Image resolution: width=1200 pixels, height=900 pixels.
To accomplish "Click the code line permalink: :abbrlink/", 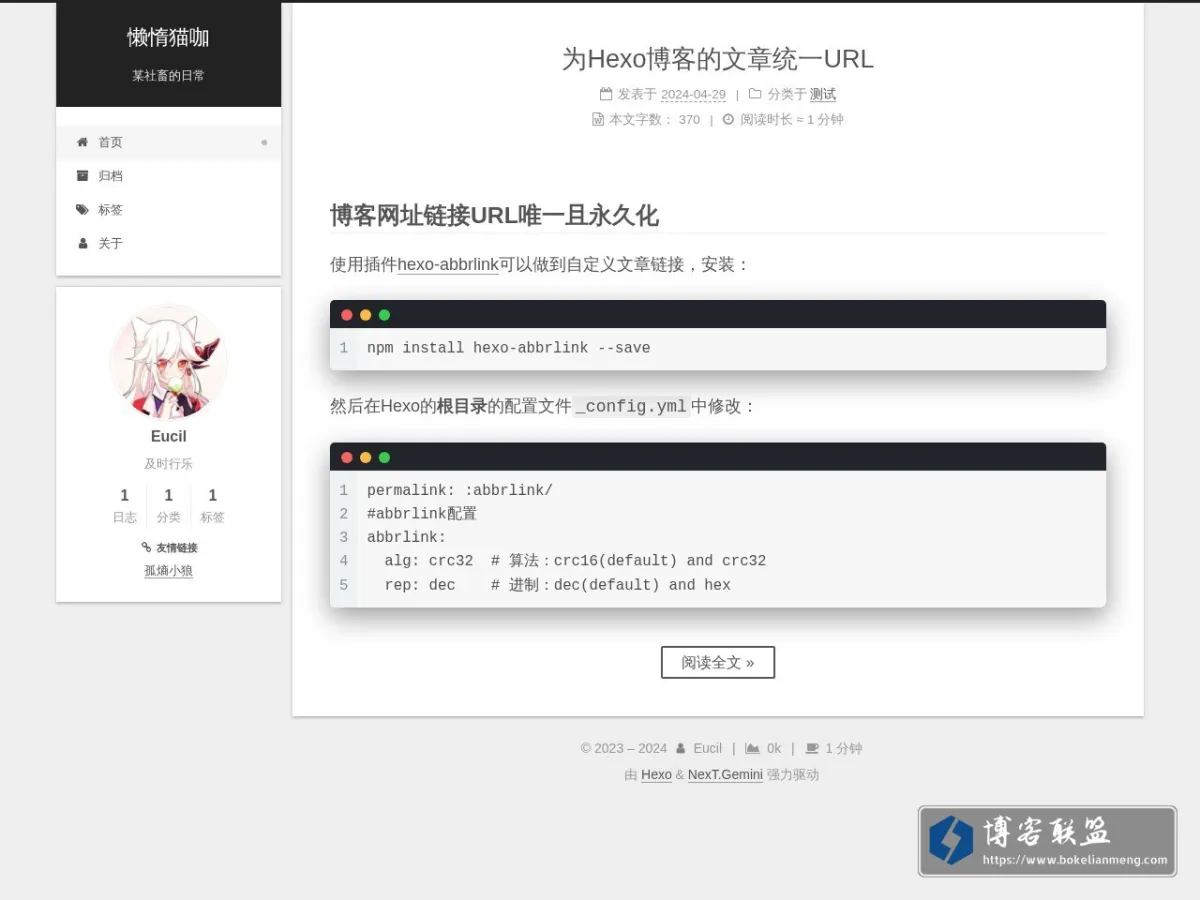I will pos(460,490).
